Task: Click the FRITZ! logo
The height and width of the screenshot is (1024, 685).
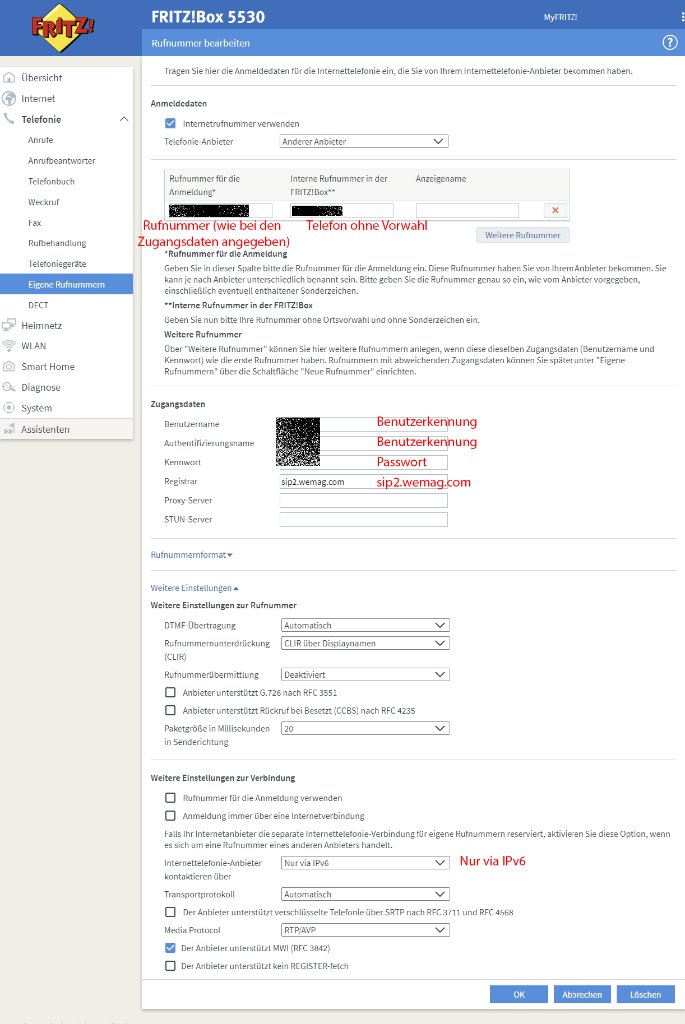Action: pos(62,27)
